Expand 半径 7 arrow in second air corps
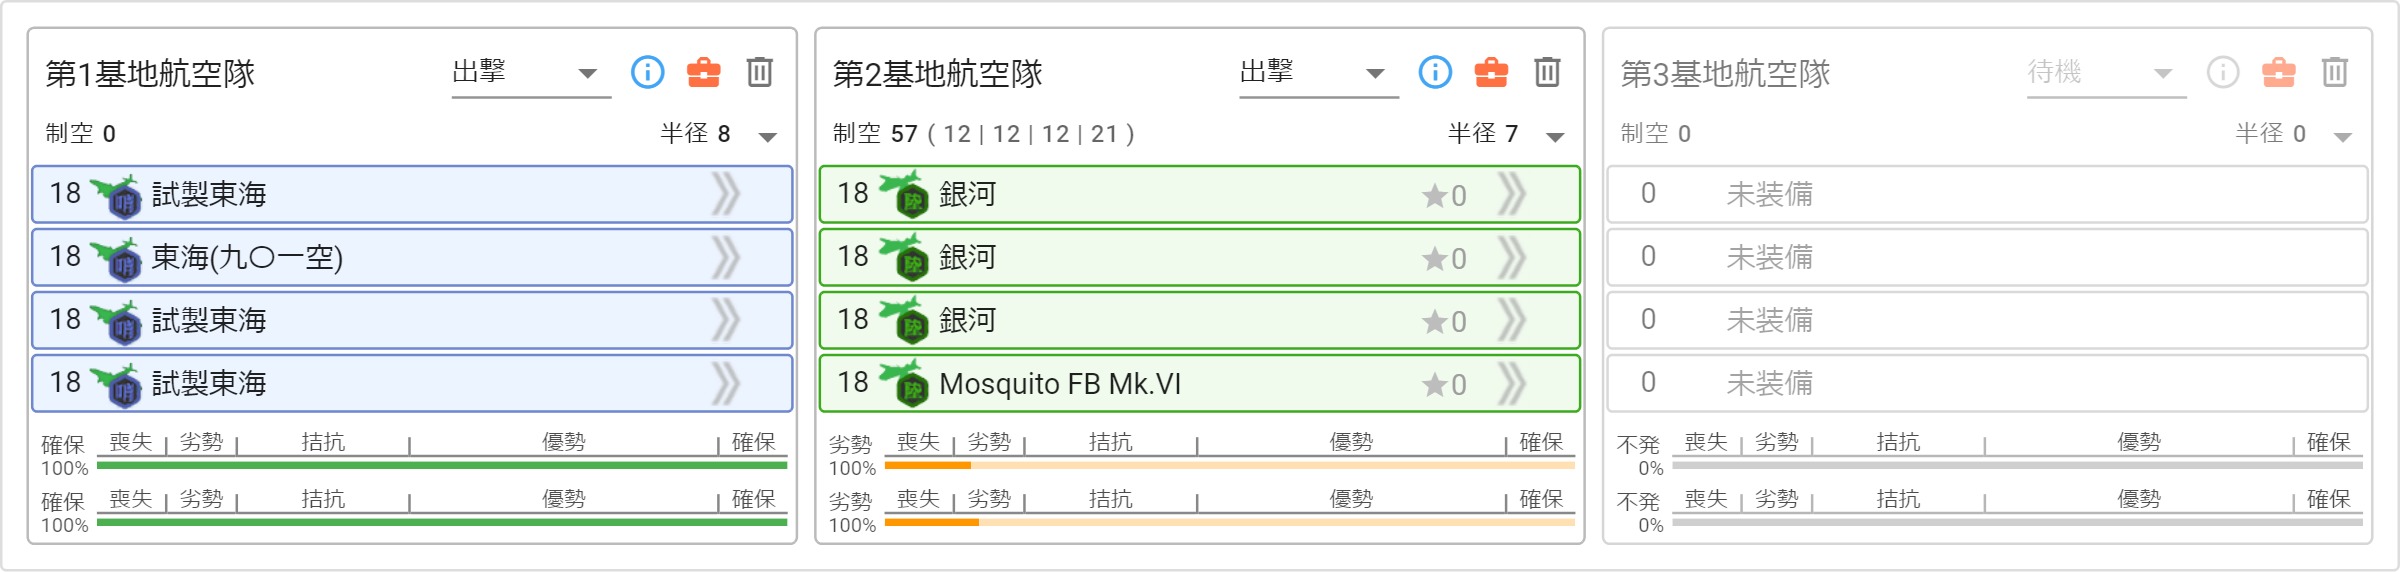This screenshot has height=572, width=2400. click(x=1556, y=136)
